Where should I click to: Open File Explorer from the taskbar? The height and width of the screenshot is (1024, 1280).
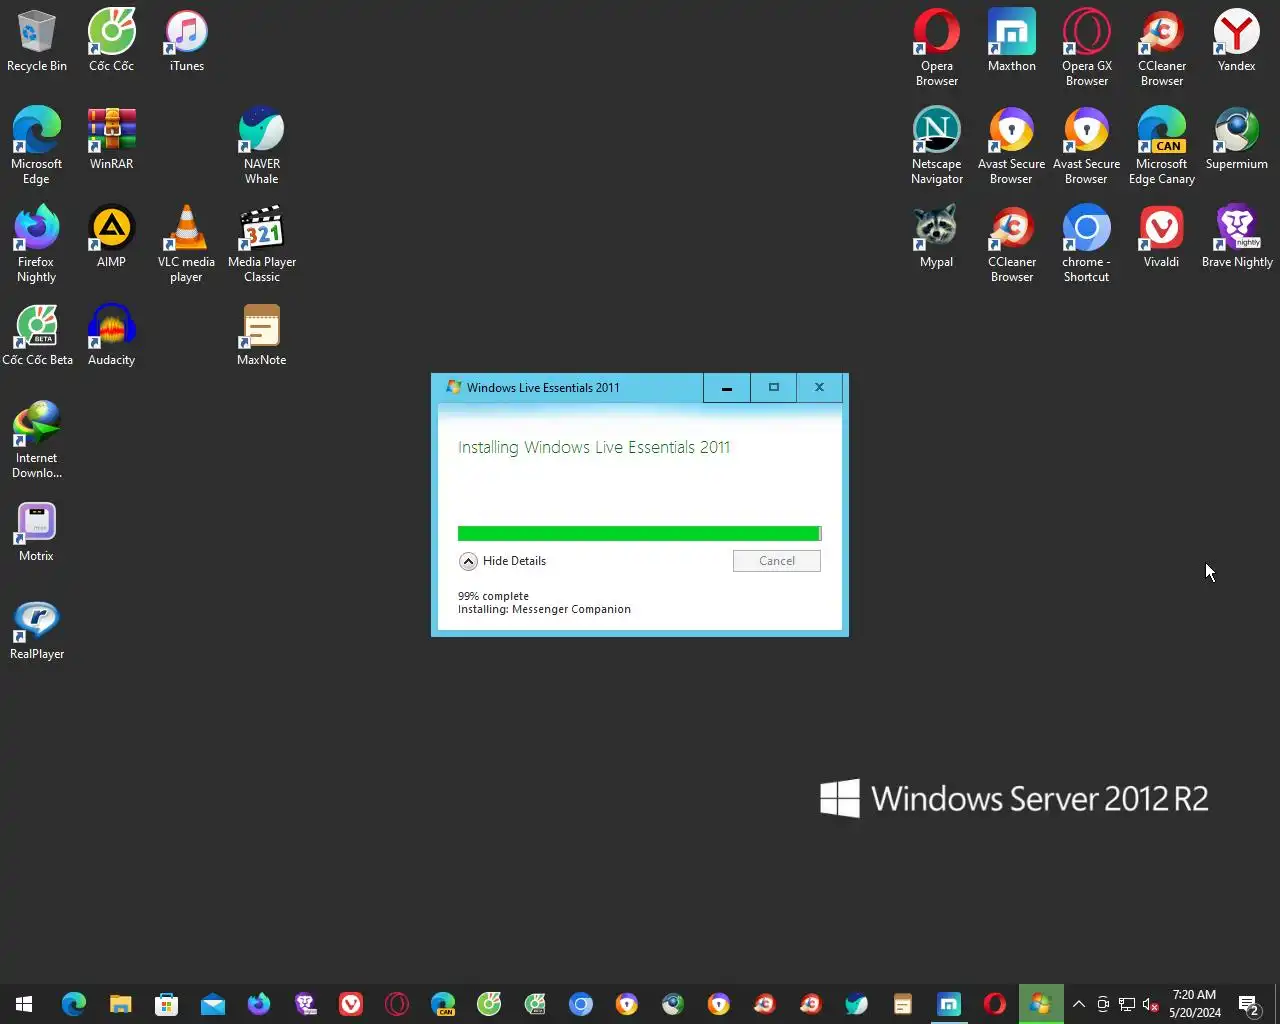click(x=120, y=1004)
